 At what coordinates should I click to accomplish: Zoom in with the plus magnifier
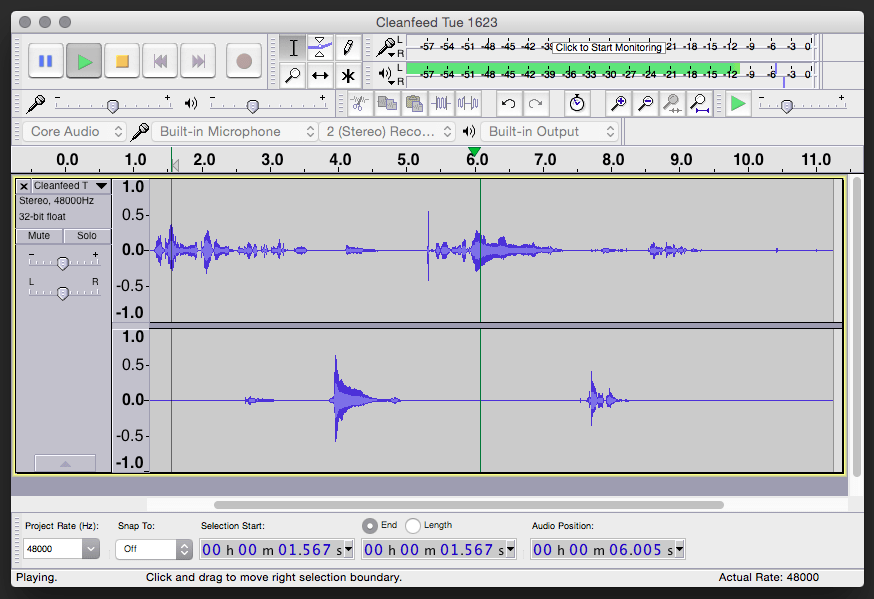pyautogui.click(x=618, y=104)
